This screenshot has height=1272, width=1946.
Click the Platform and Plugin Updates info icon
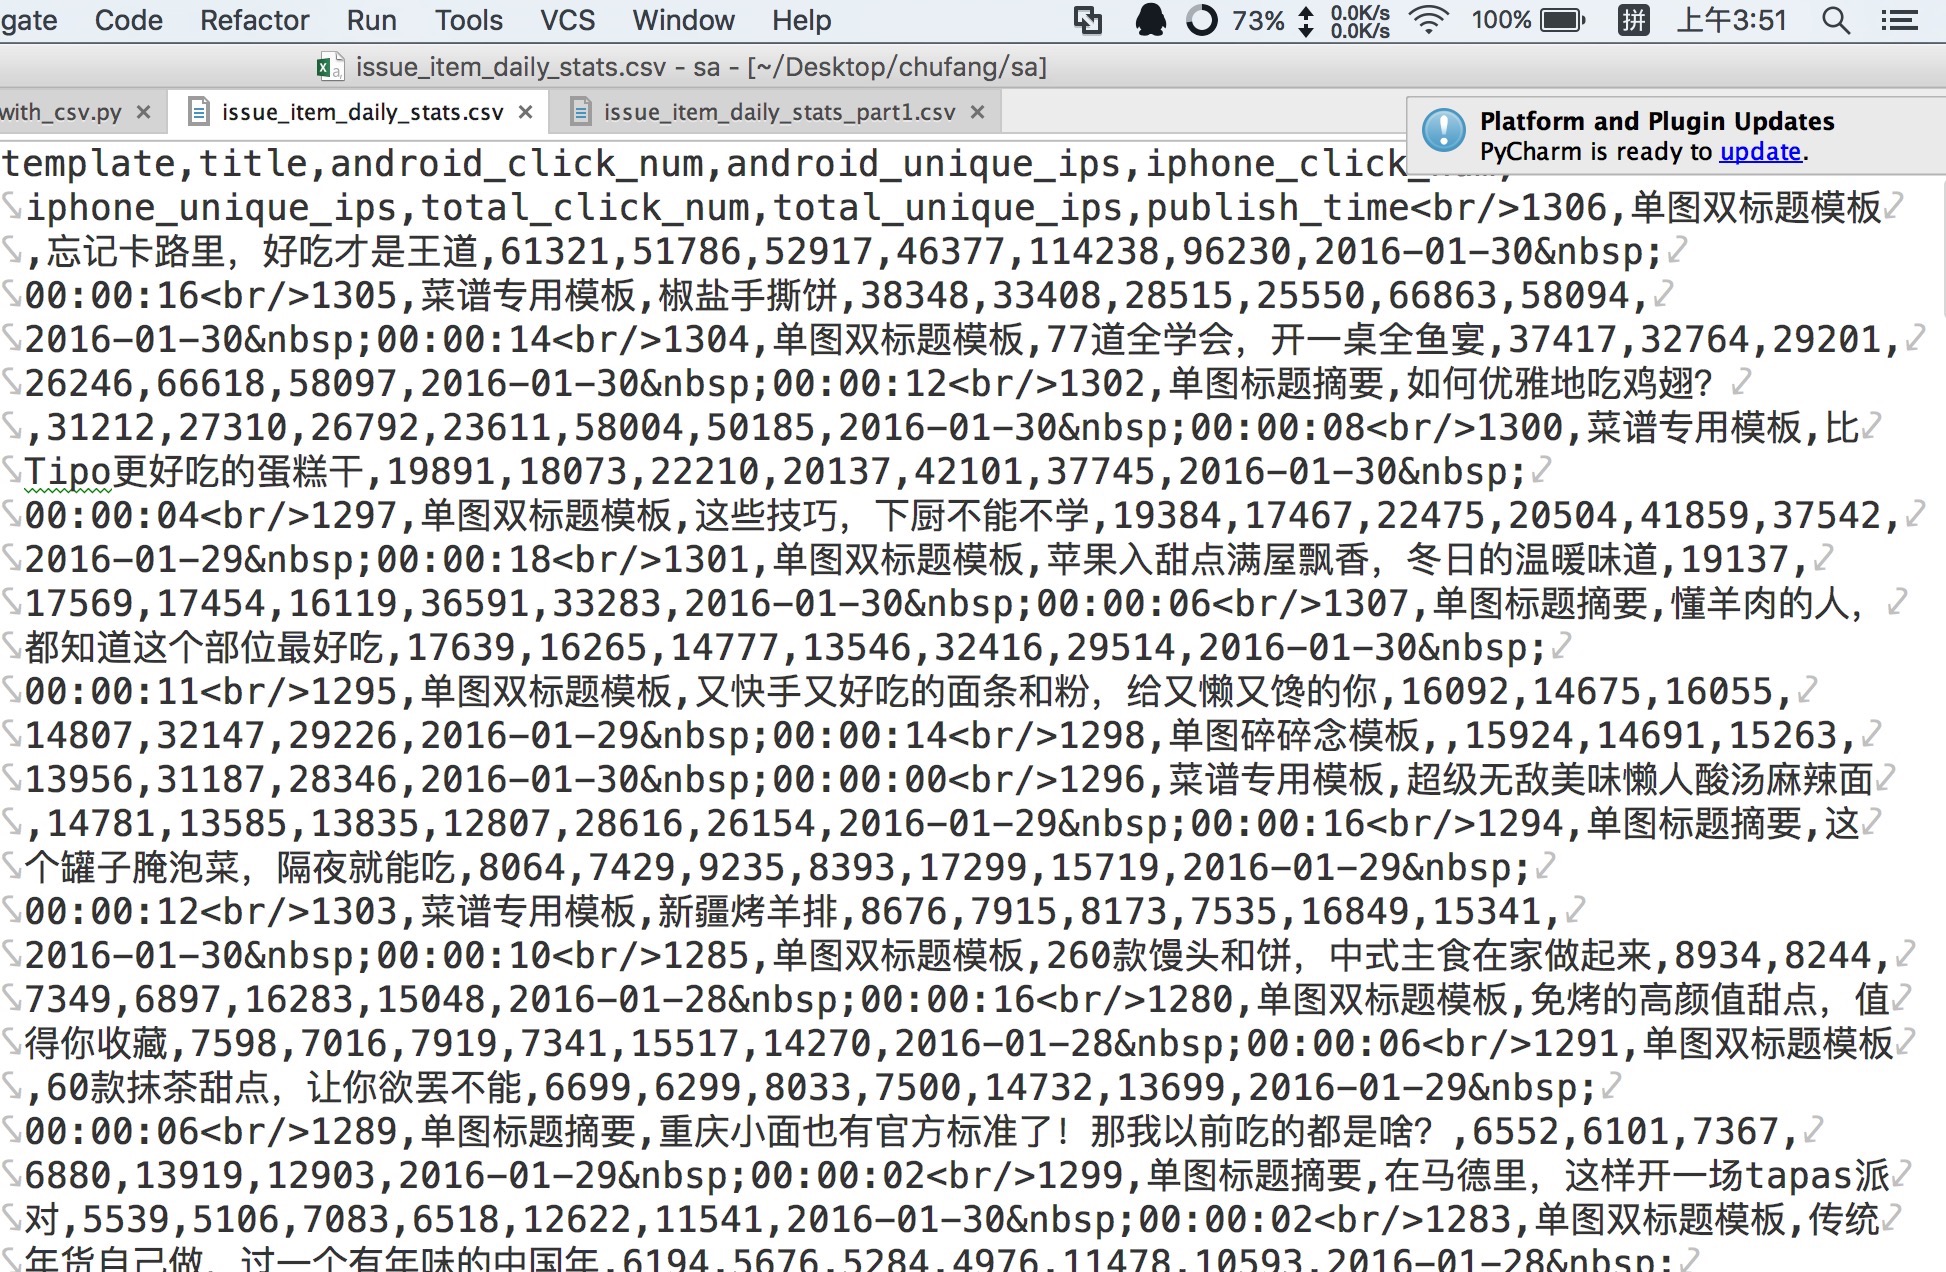point(1443,131)
